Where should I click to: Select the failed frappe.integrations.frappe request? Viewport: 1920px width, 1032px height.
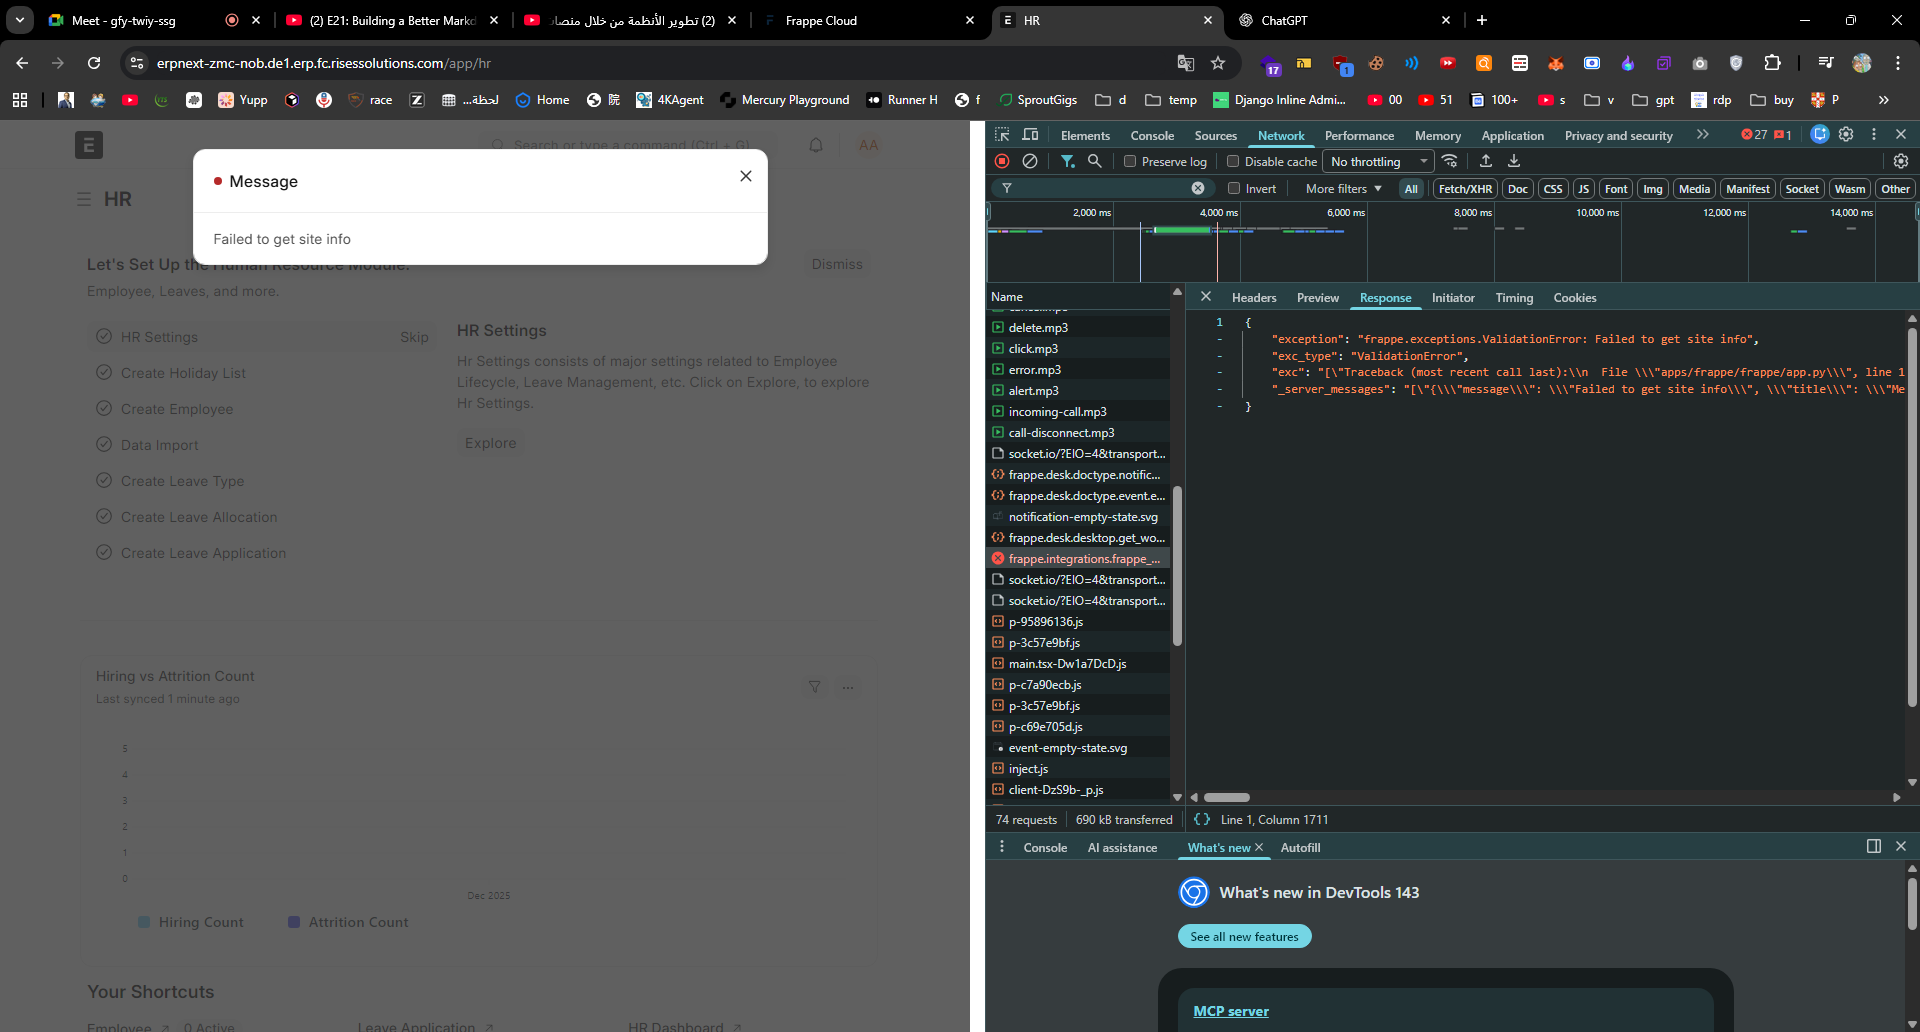point(1083,559)
